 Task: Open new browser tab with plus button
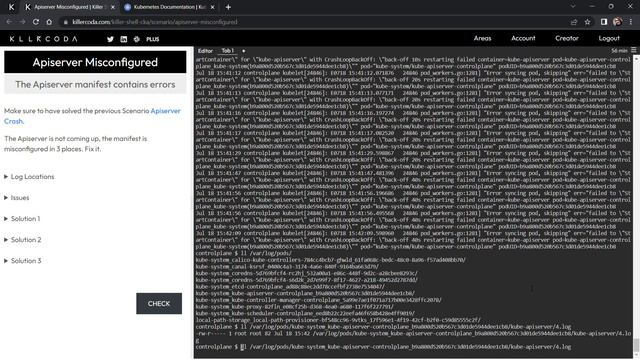tap(228, 7)
